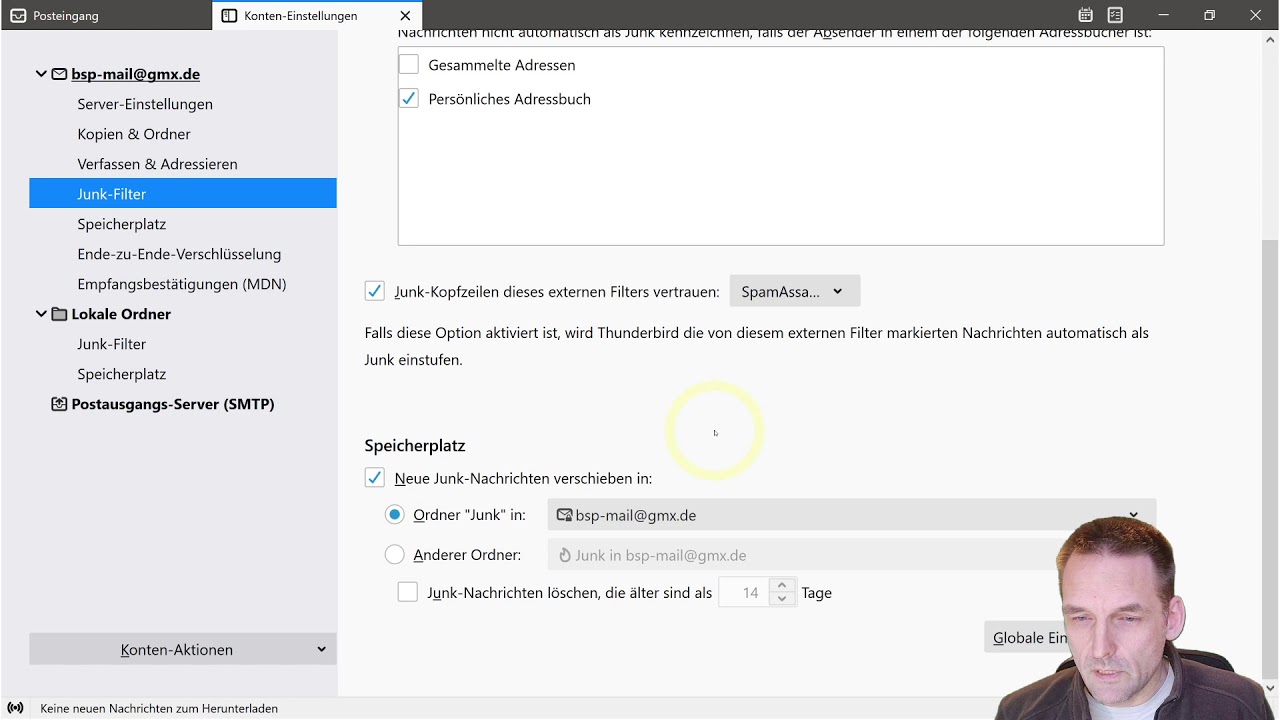The width and height of the screenshot is (1280, 720).
Task: Open the SpamAssassin filter dropdown
Action: pos(794,291)
